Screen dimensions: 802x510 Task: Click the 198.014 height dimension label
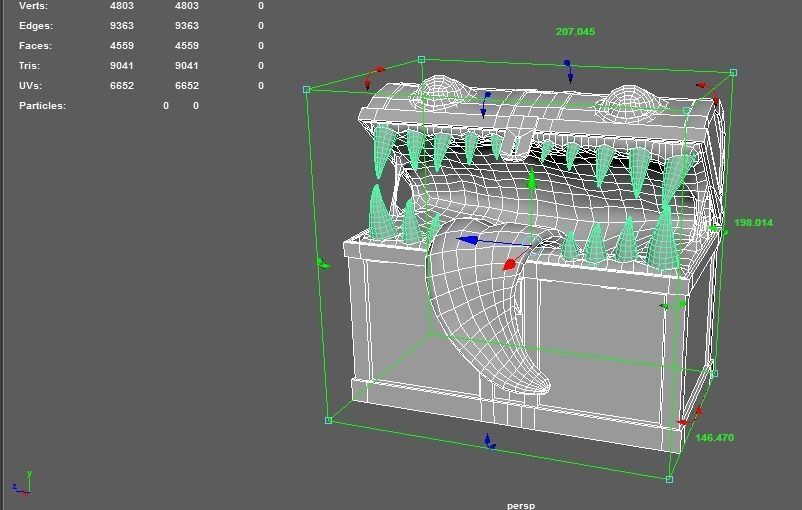pyautogui.click(x=753, y=223)
